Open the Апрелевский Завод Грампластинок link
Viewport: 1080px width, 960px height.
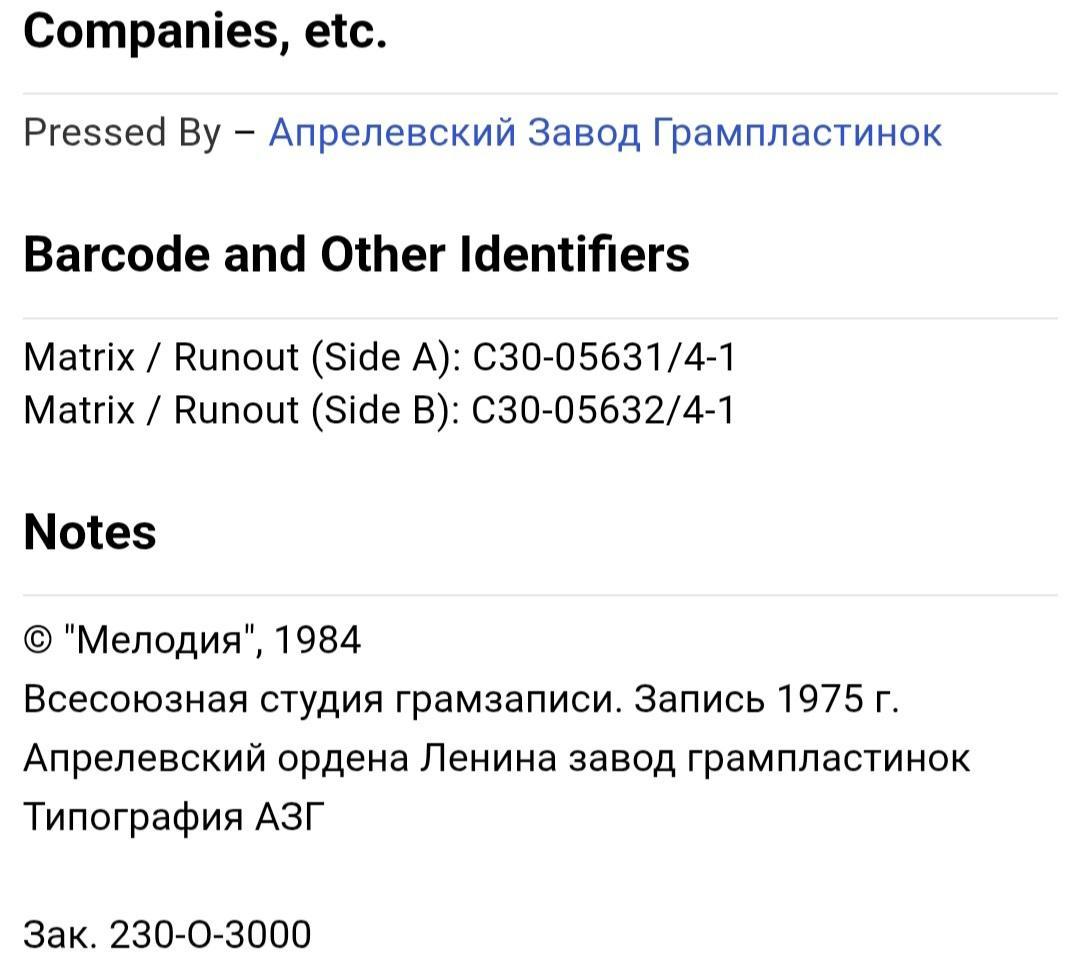[x=605, y=132]
